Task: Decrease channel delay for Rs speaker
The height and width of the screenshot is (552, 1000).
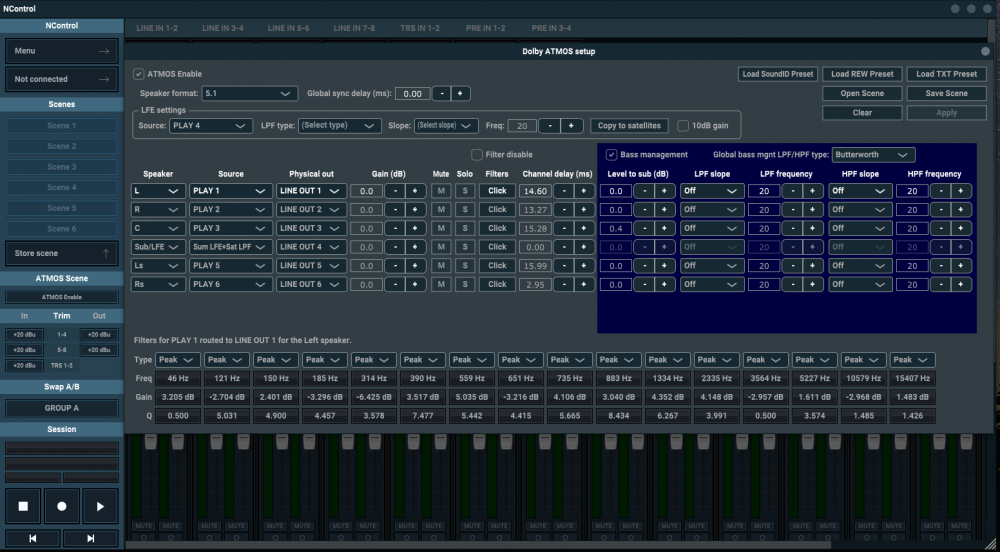Action: click(564, 284)
